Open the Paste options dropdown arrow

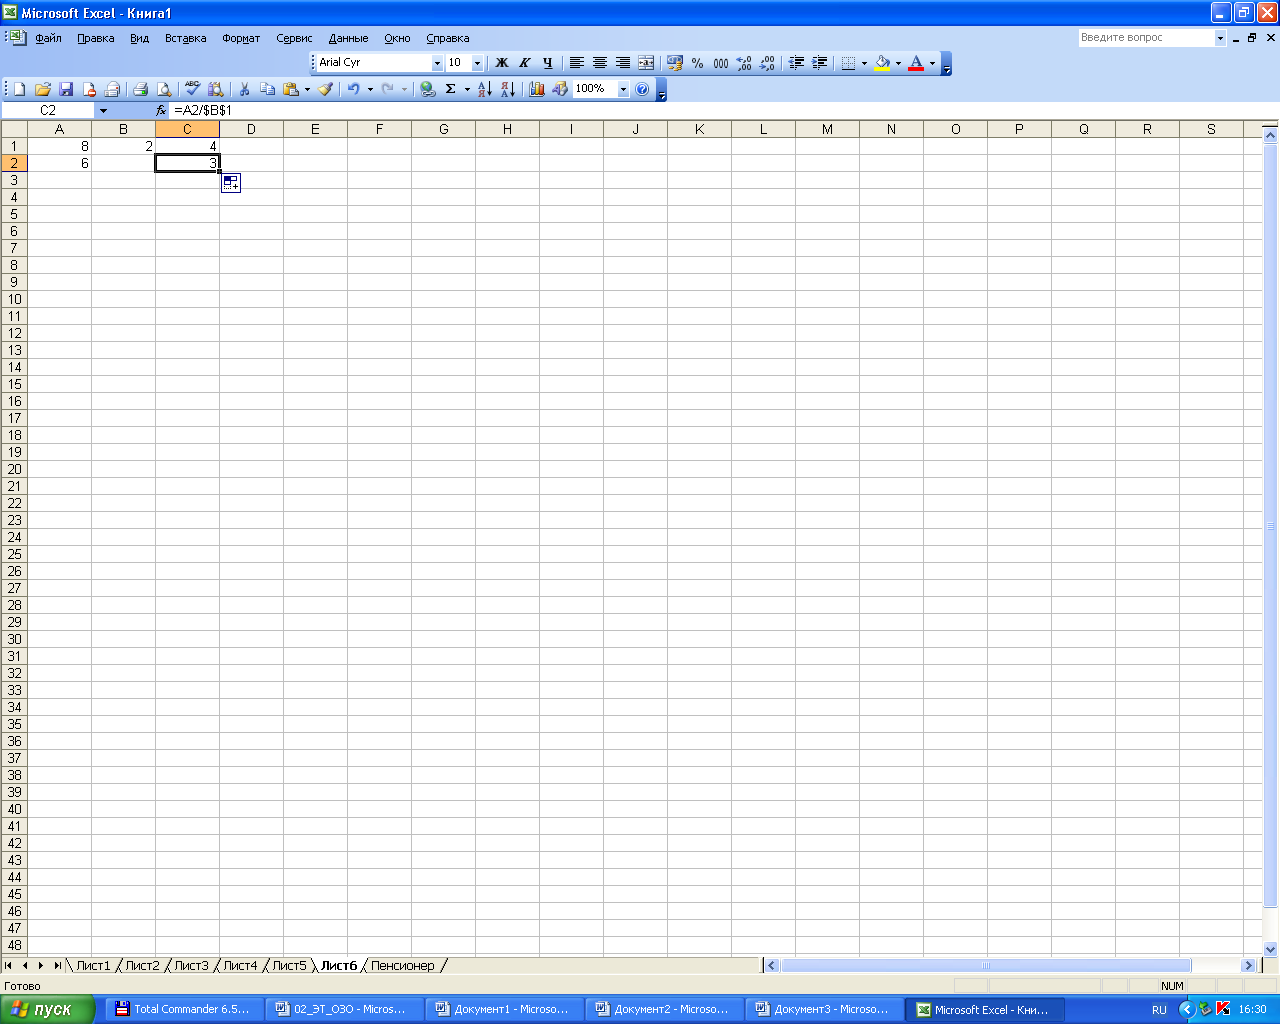pyautogui.click(x=307, y=89)
